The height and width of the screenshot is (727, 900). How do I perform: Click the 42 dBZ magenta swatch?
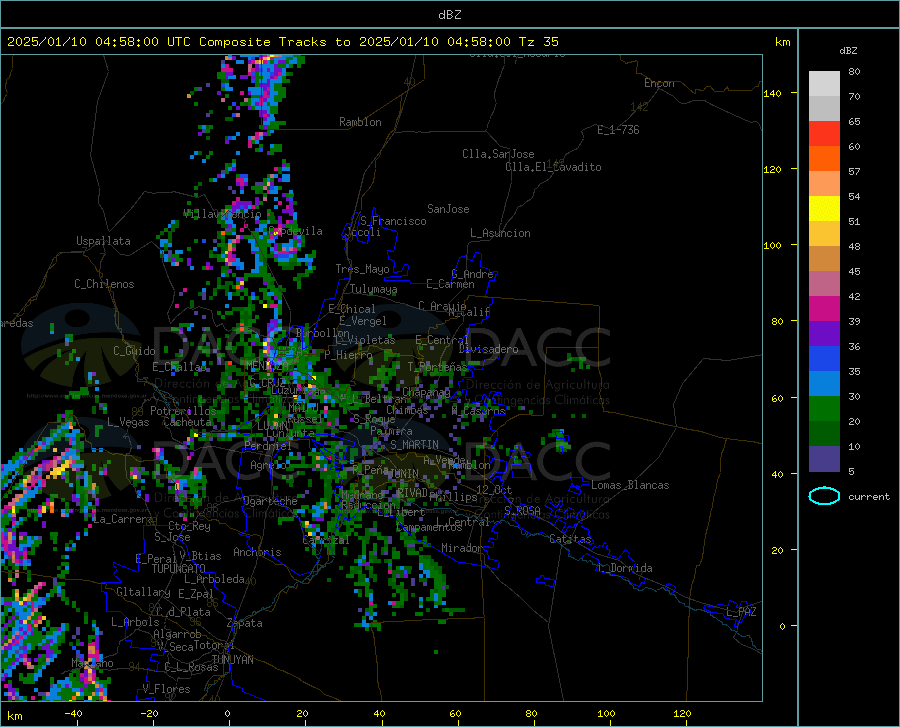coord(824,308)
